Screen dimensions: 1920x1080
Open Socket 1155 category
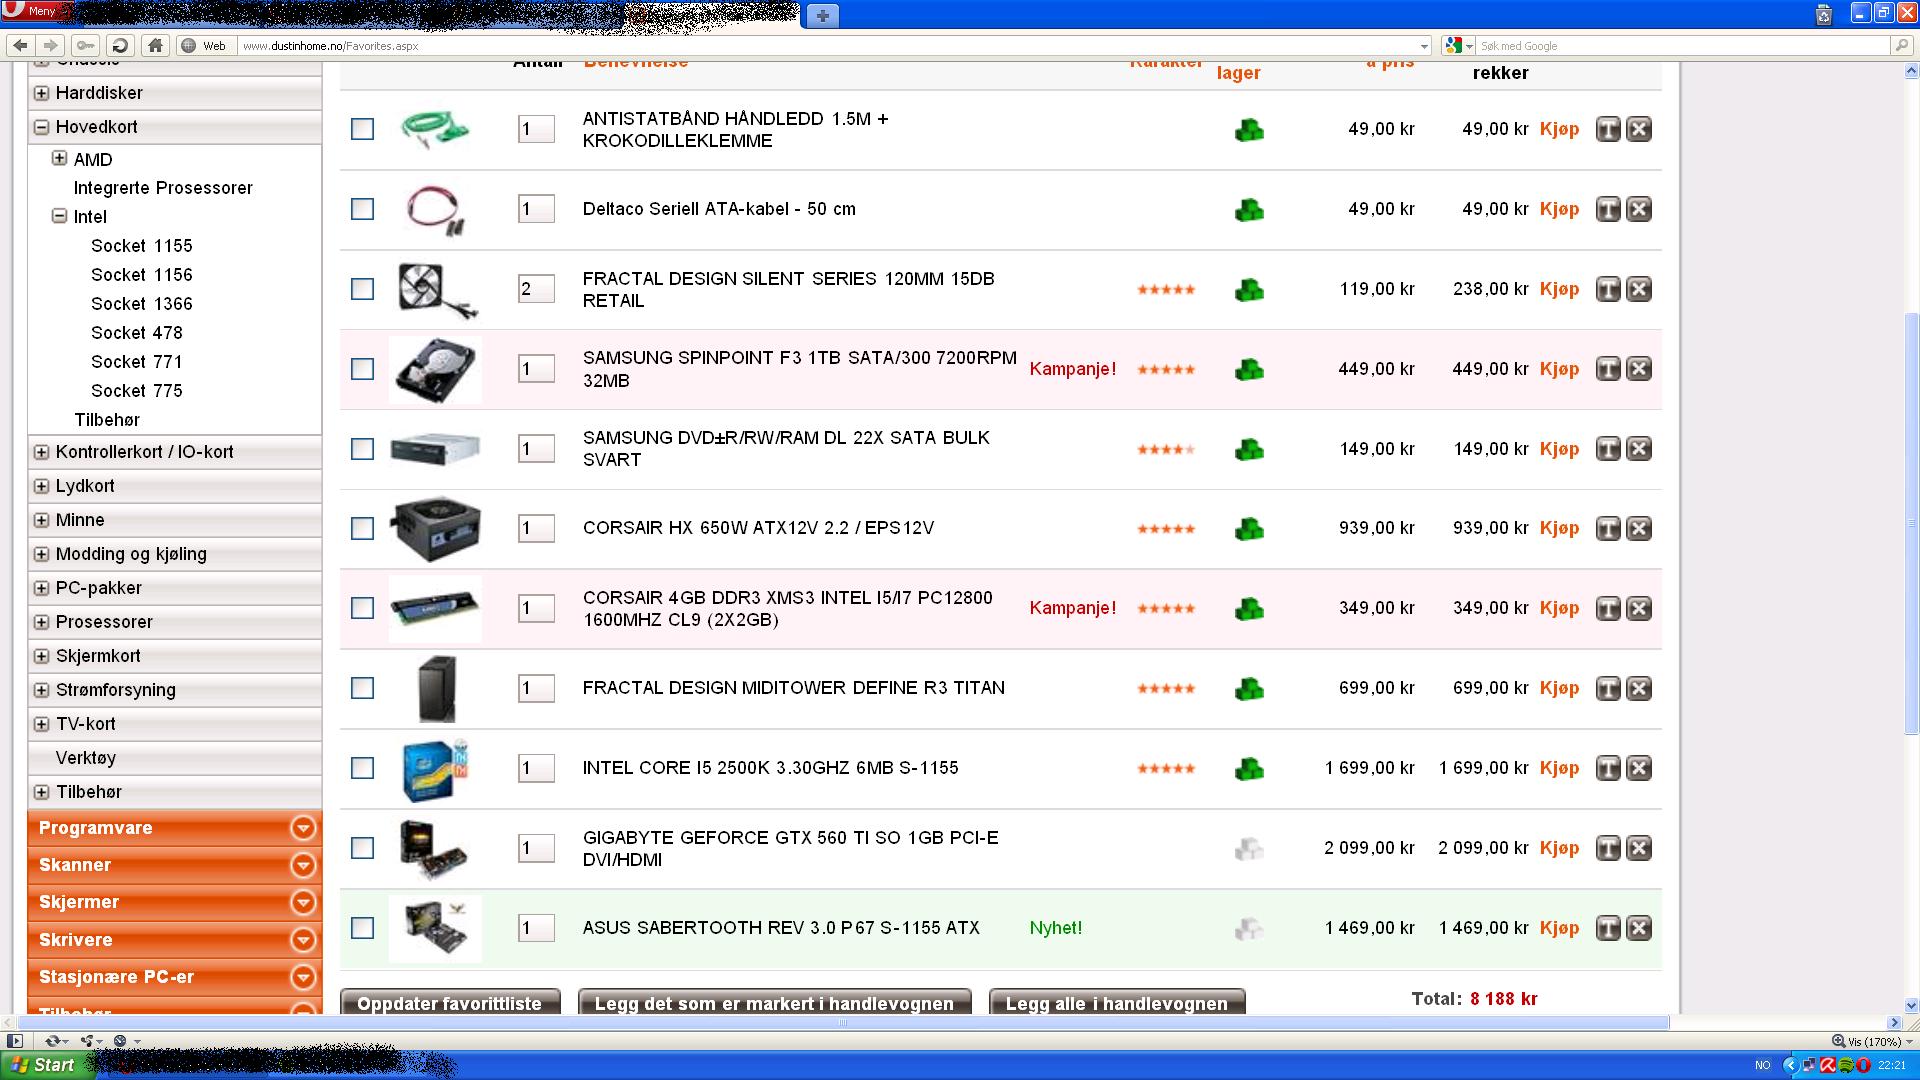coord(142,246)
